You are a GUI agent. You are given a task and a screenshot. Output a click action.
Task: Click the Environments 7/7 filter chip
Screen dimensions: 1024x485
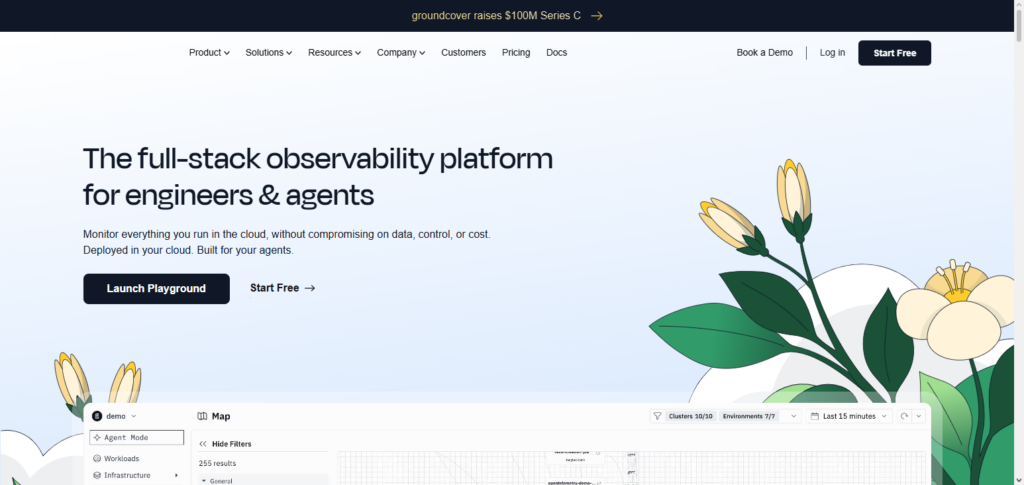pyautogui.click(x=749, y=416)
